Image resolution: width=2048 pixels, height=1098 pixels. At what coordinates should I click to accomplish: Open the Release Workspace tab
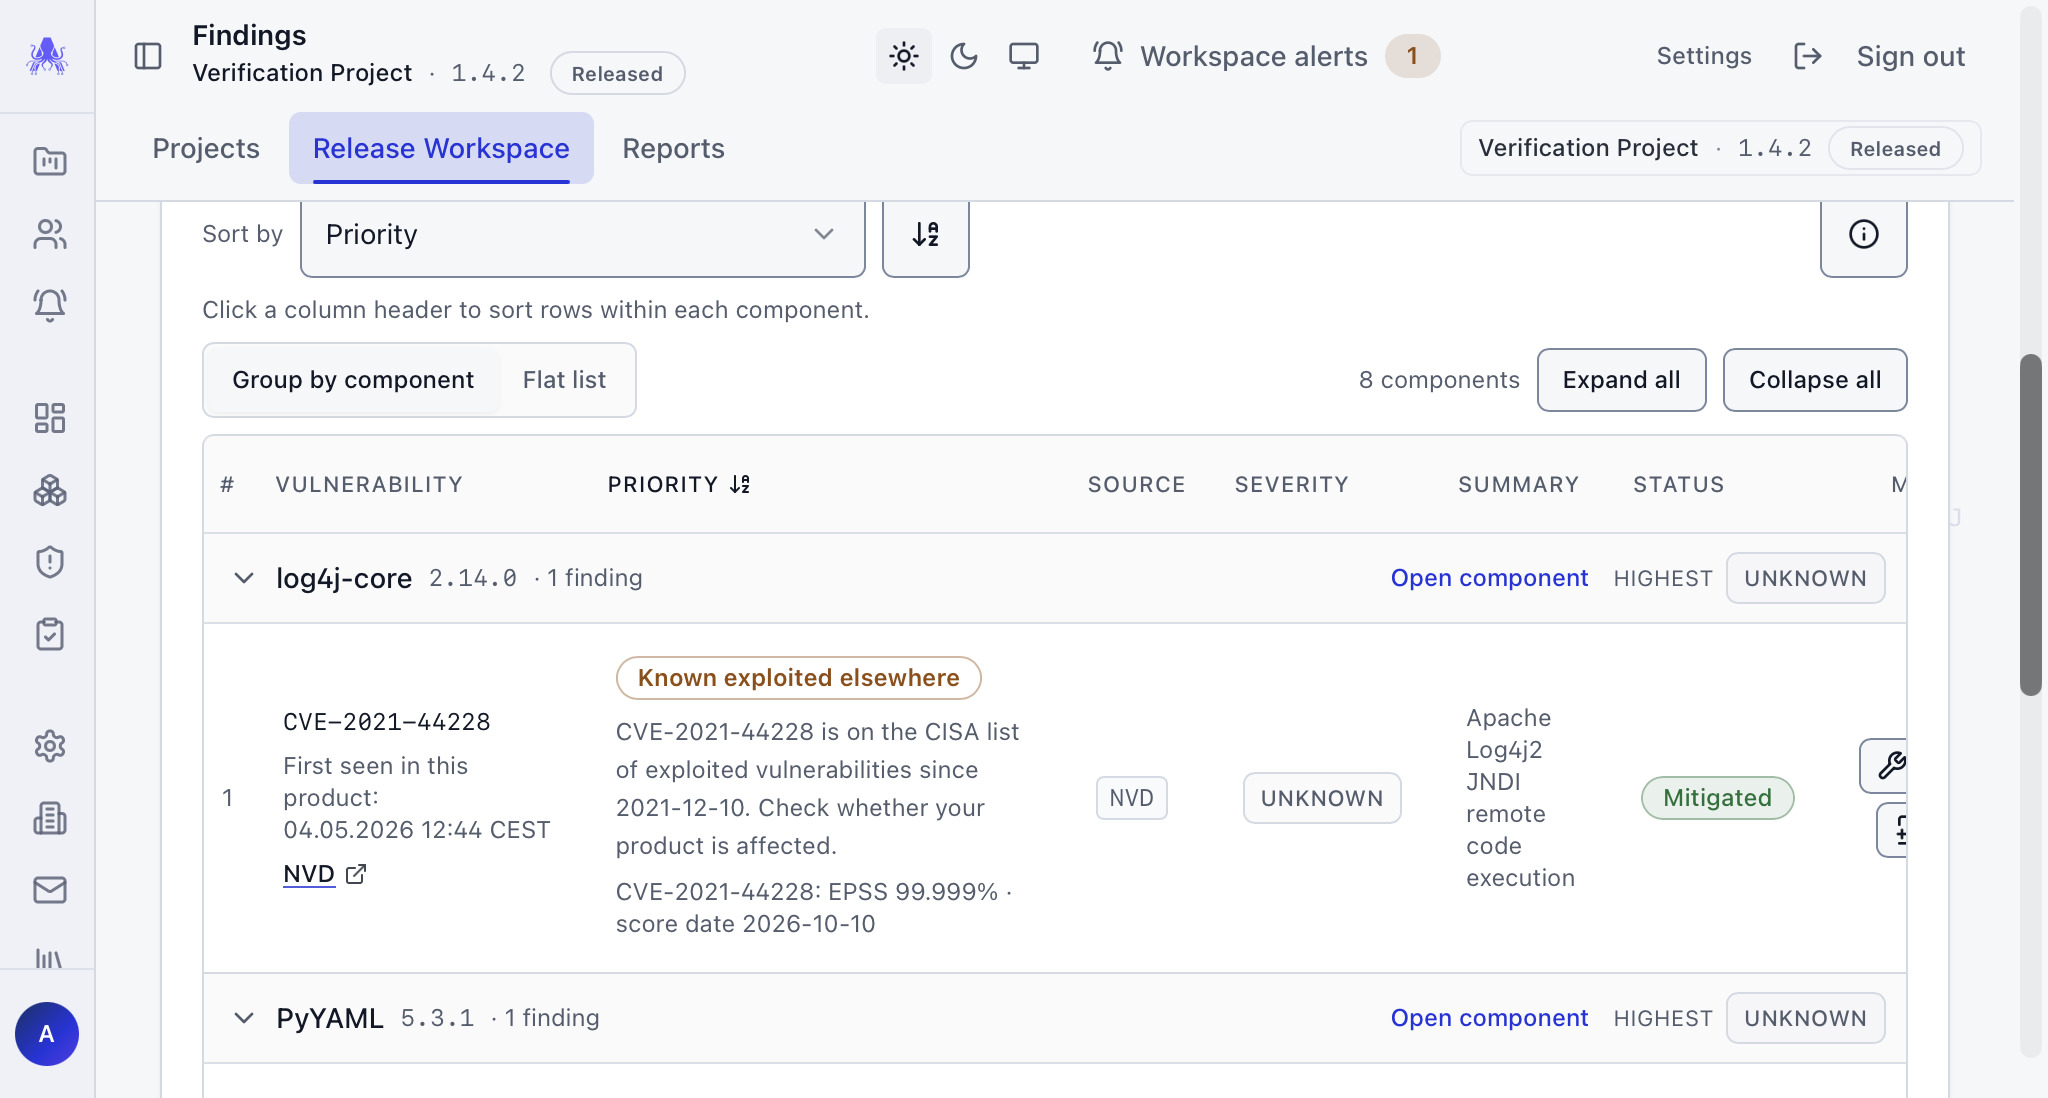(x=441, y=148)
